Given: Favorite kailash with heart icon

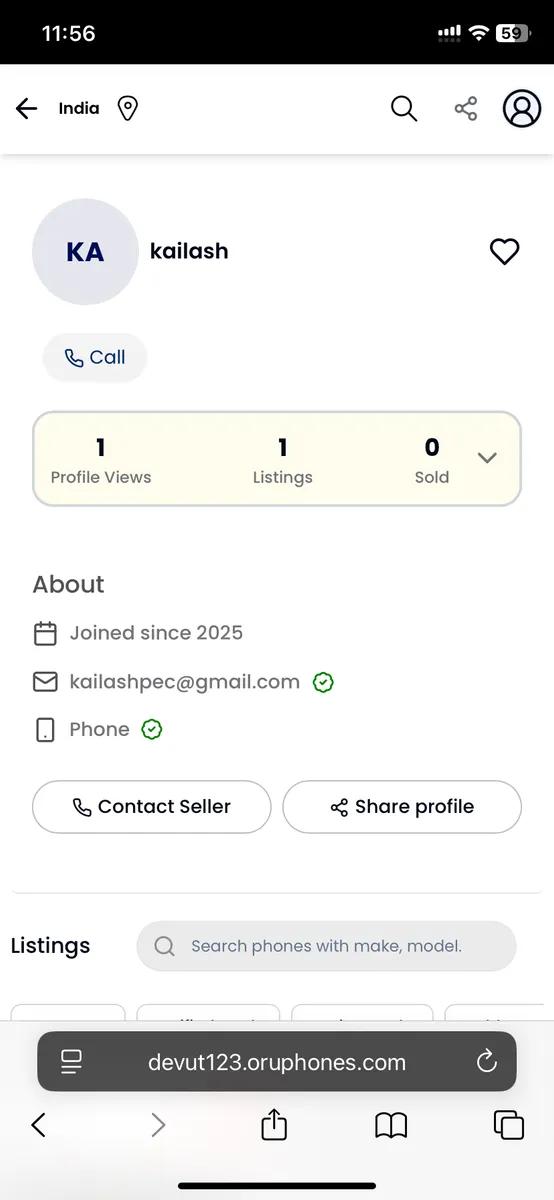Looking at the screenshot, I should (504, 251).
